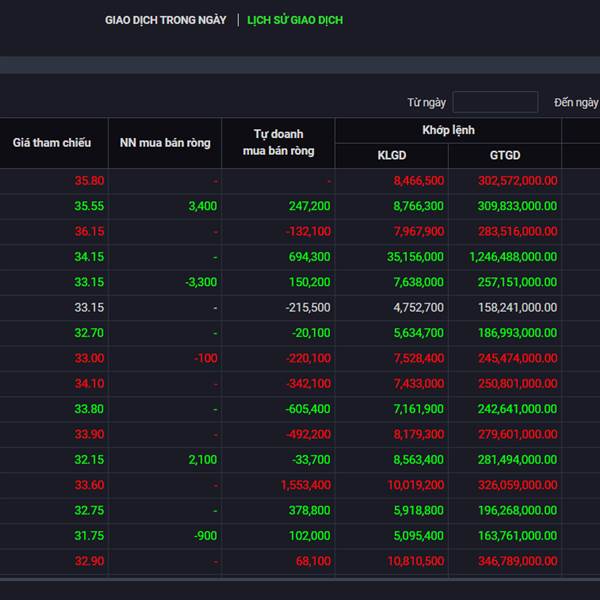Click foreign net value -100

point(205,358)
